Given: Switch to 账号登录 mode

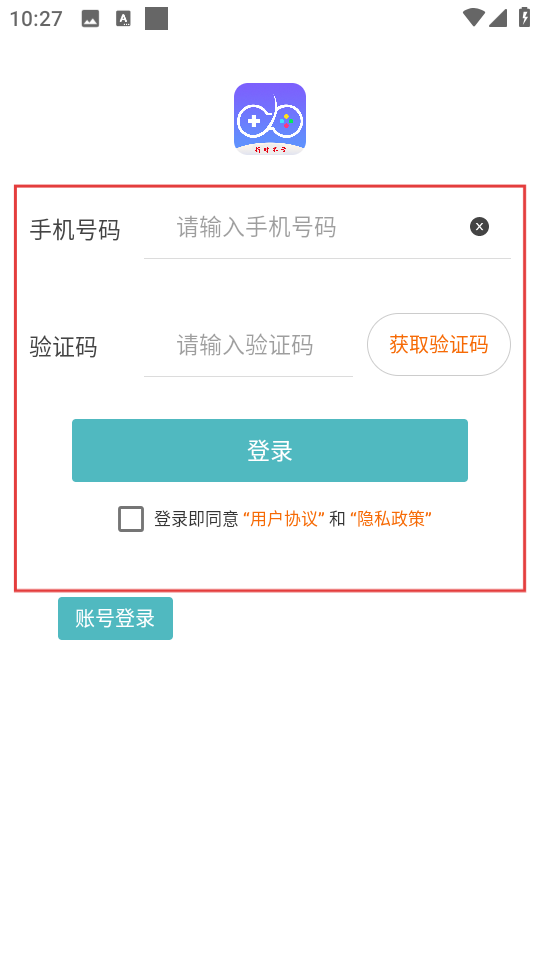Looking at the screenshot, I should (x=115, y=618).
